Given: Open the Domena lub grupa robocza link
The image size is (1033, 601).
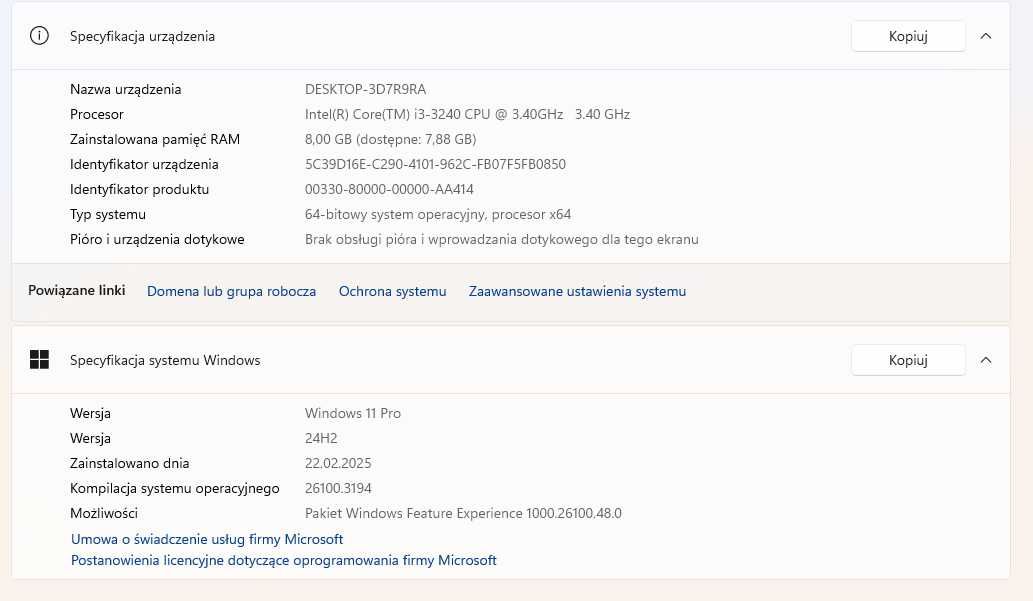Looking at the screenshot, I should click(231, 291).
